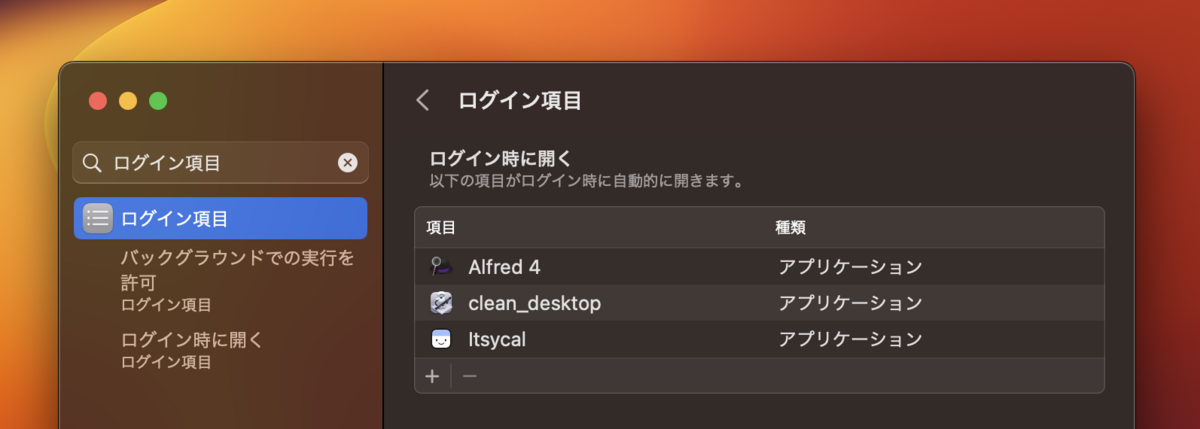The image size is (1200, 429).
Task: Zoom the window with green button
Action: [x=158, y=100]
